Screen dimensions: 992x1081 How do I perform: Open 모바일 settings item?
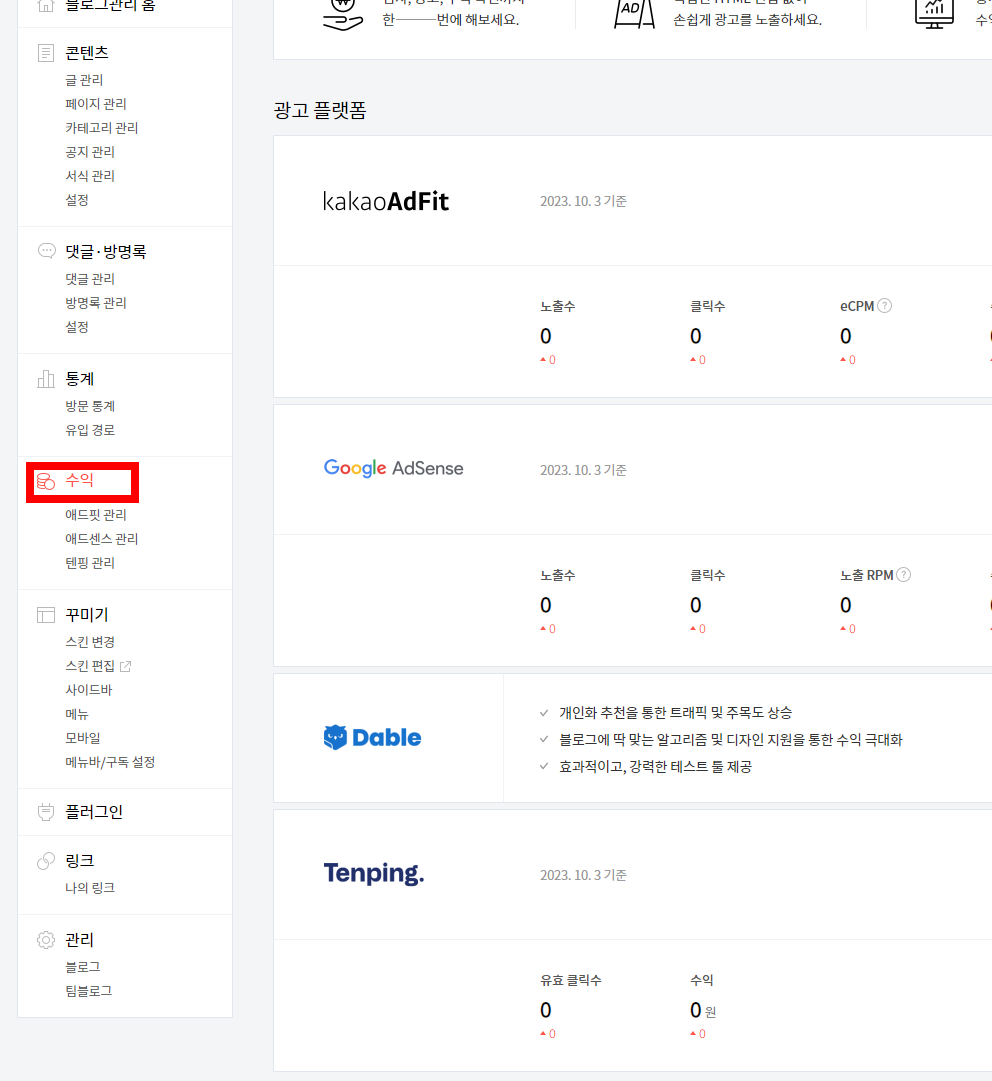click(83, 738)
